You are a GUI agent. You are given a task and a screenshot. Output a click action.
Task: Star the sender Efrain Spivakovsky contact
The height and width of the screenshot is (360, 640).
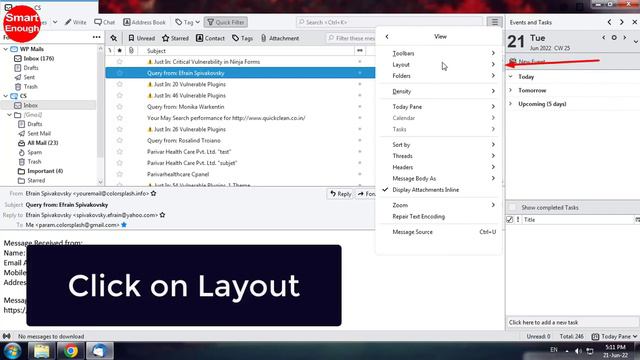tap(153, 193)
